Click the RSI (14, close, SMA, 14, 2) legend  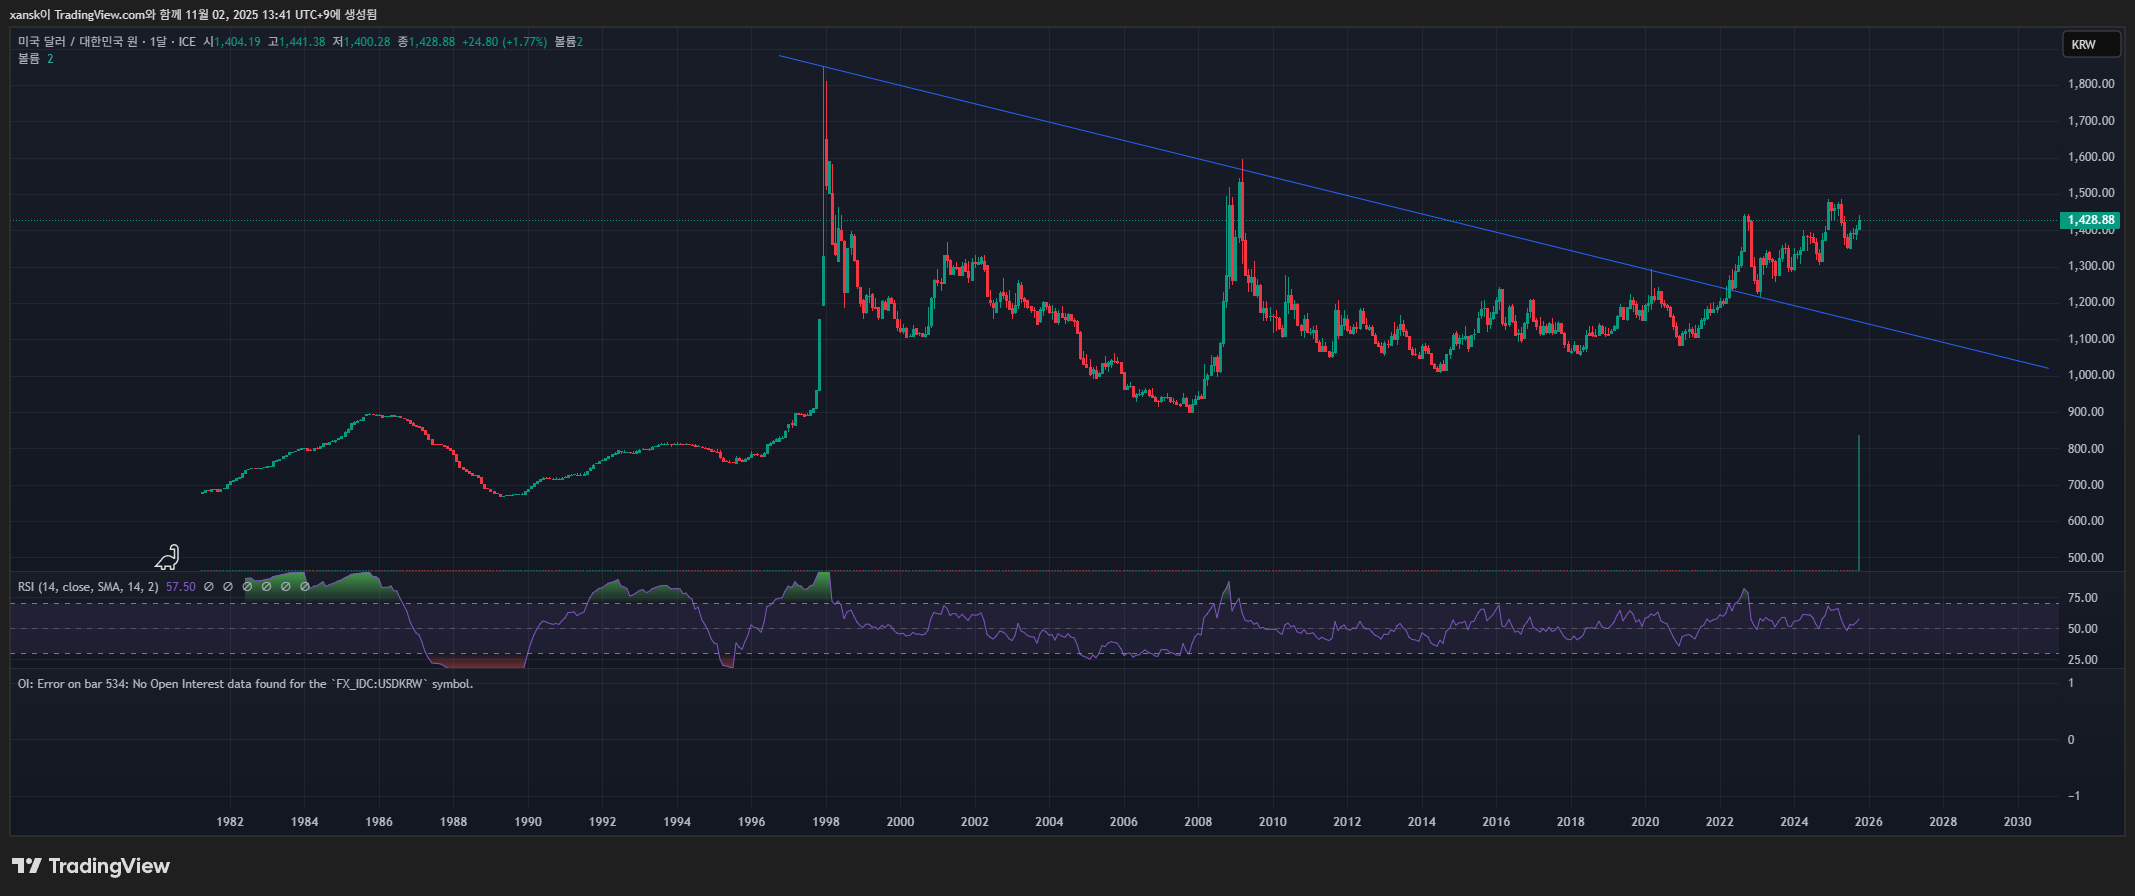[x=88, y=587]
